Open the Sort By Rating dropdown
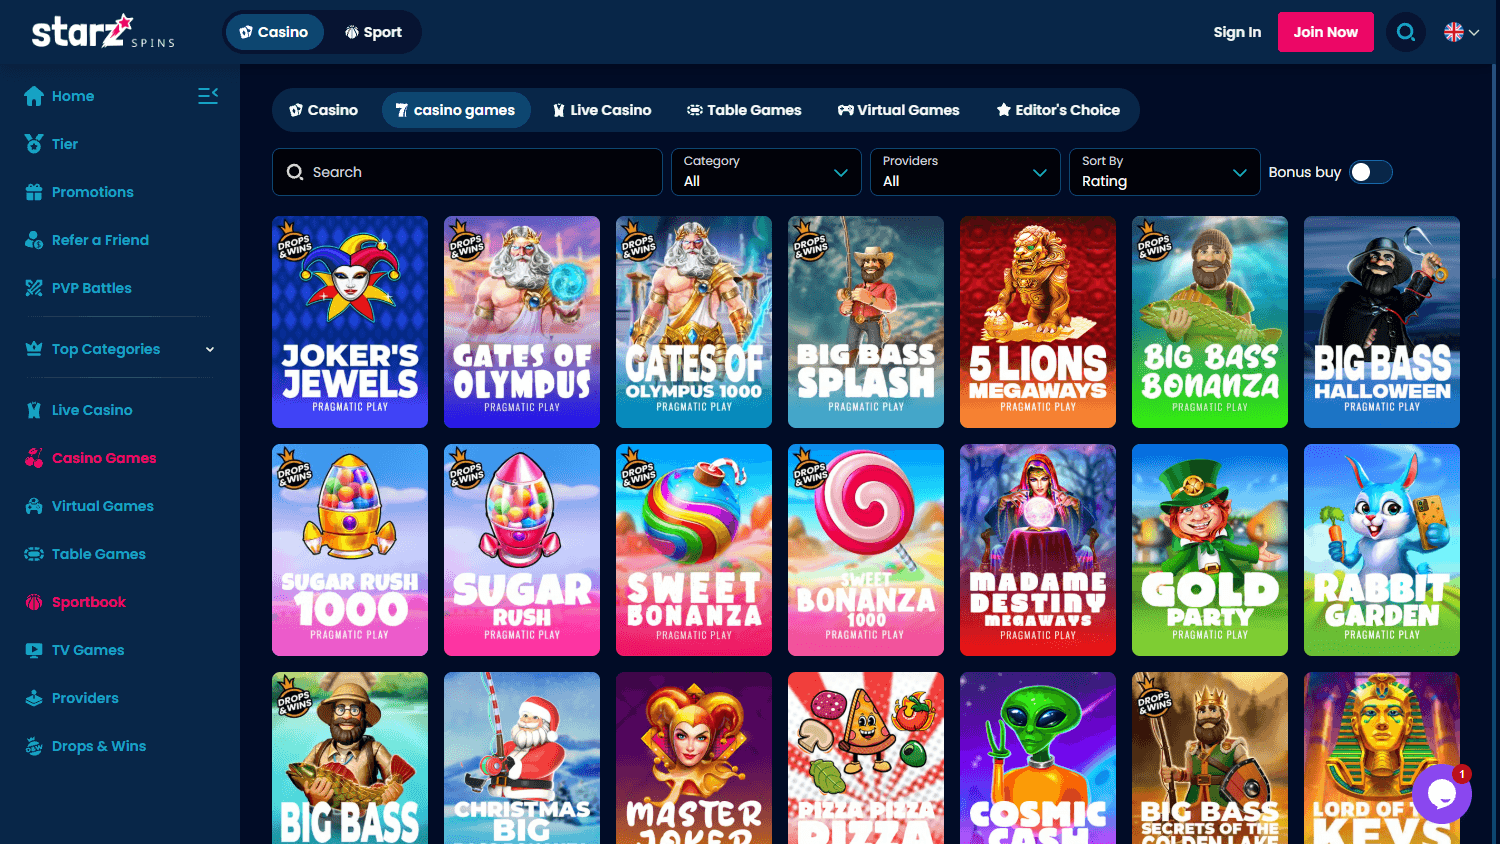 [1164, 172]
